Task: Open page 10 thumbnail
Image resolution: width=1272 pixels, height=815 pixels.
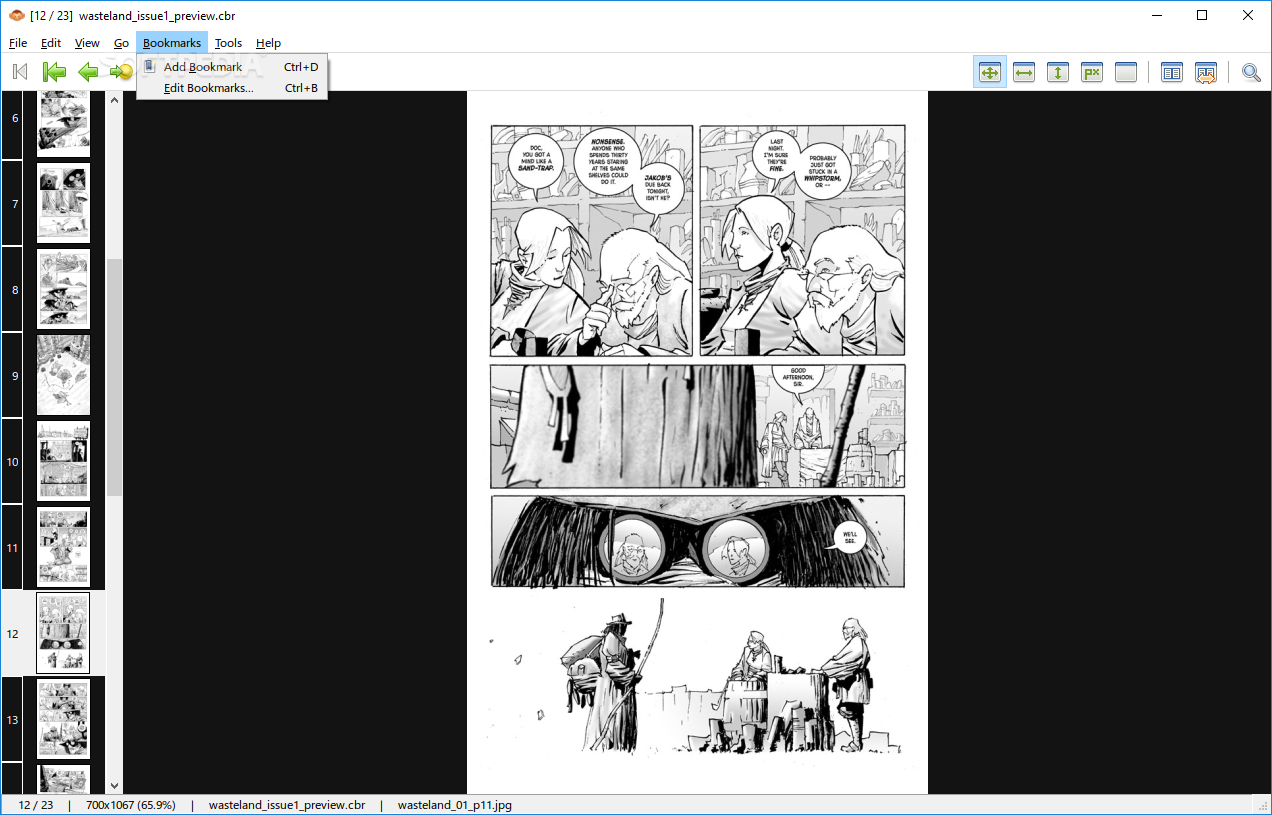Action: point(63,461)
